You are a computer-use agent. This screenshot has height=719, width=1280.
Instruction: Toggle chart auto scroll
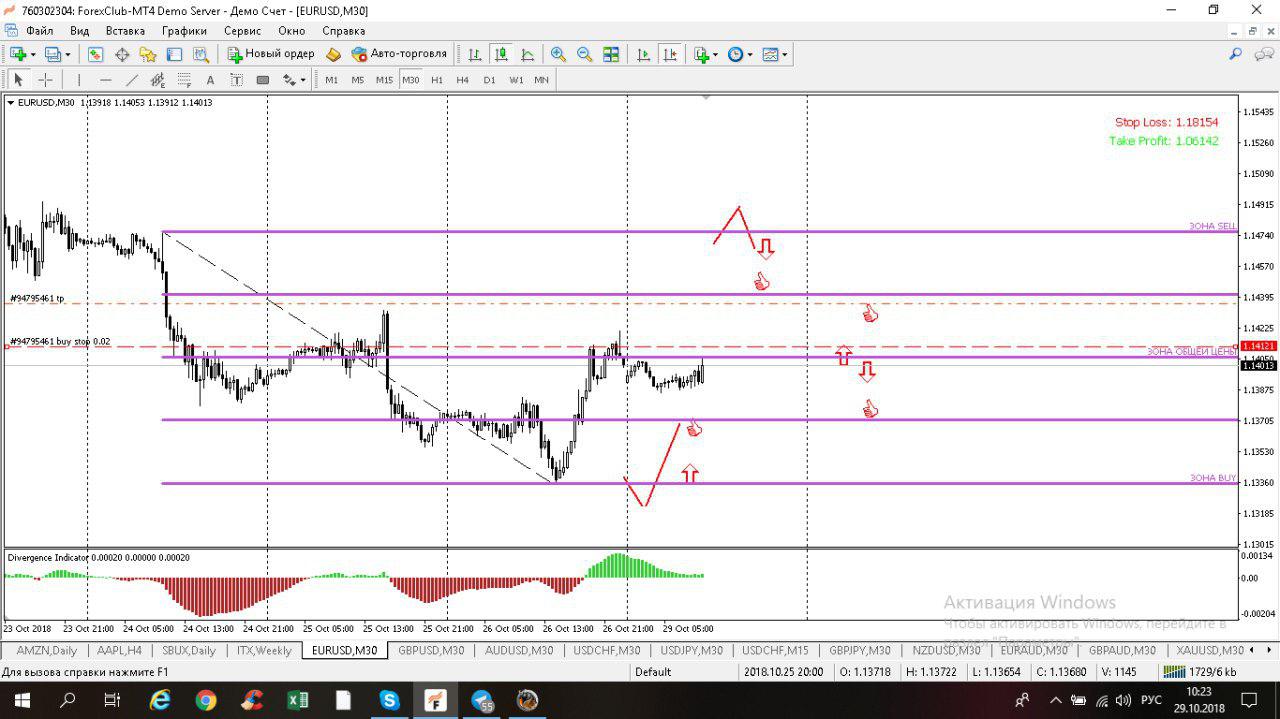point(643,54)
